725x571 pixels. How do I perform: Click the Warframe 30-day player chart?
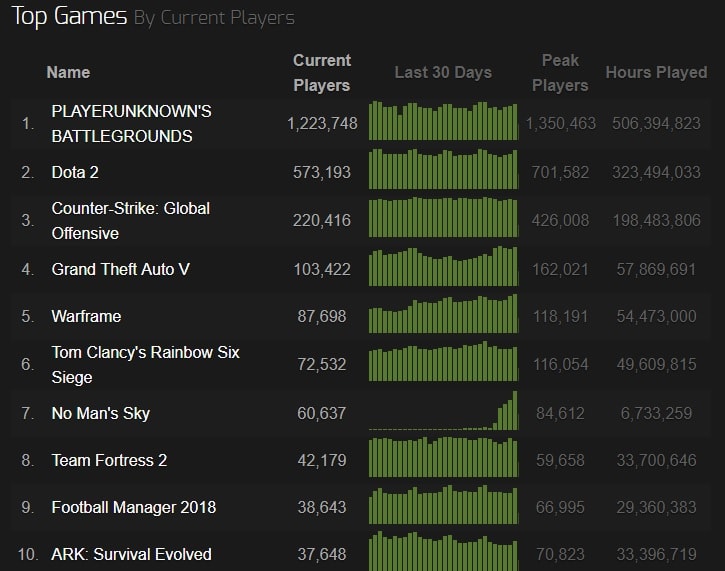coord(443,314)
